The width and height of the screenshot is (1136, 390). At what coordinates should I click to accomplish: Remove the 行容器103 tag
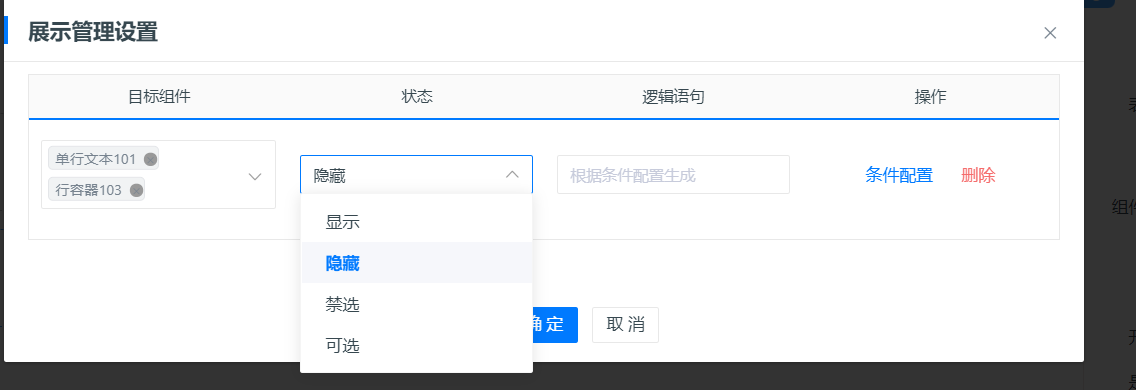pyautogui.click(x=136, y=191)
